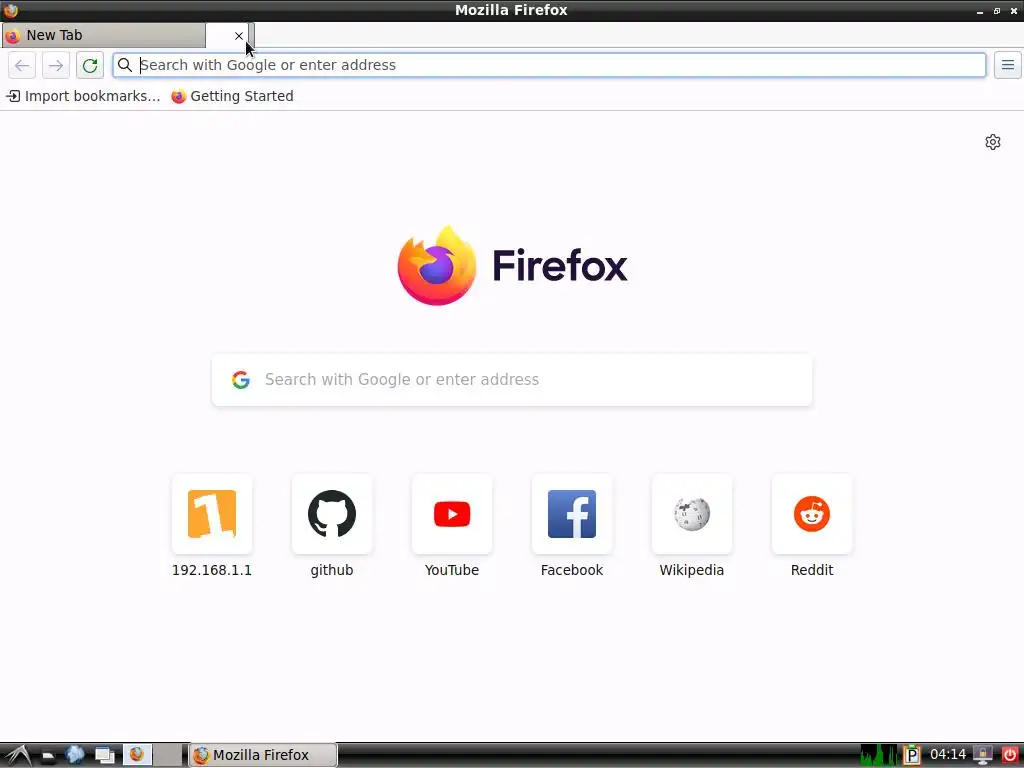The image size is (1024, 768).
Task: Open Import bookmarks from the toolbar
Action: pos(83,97)
